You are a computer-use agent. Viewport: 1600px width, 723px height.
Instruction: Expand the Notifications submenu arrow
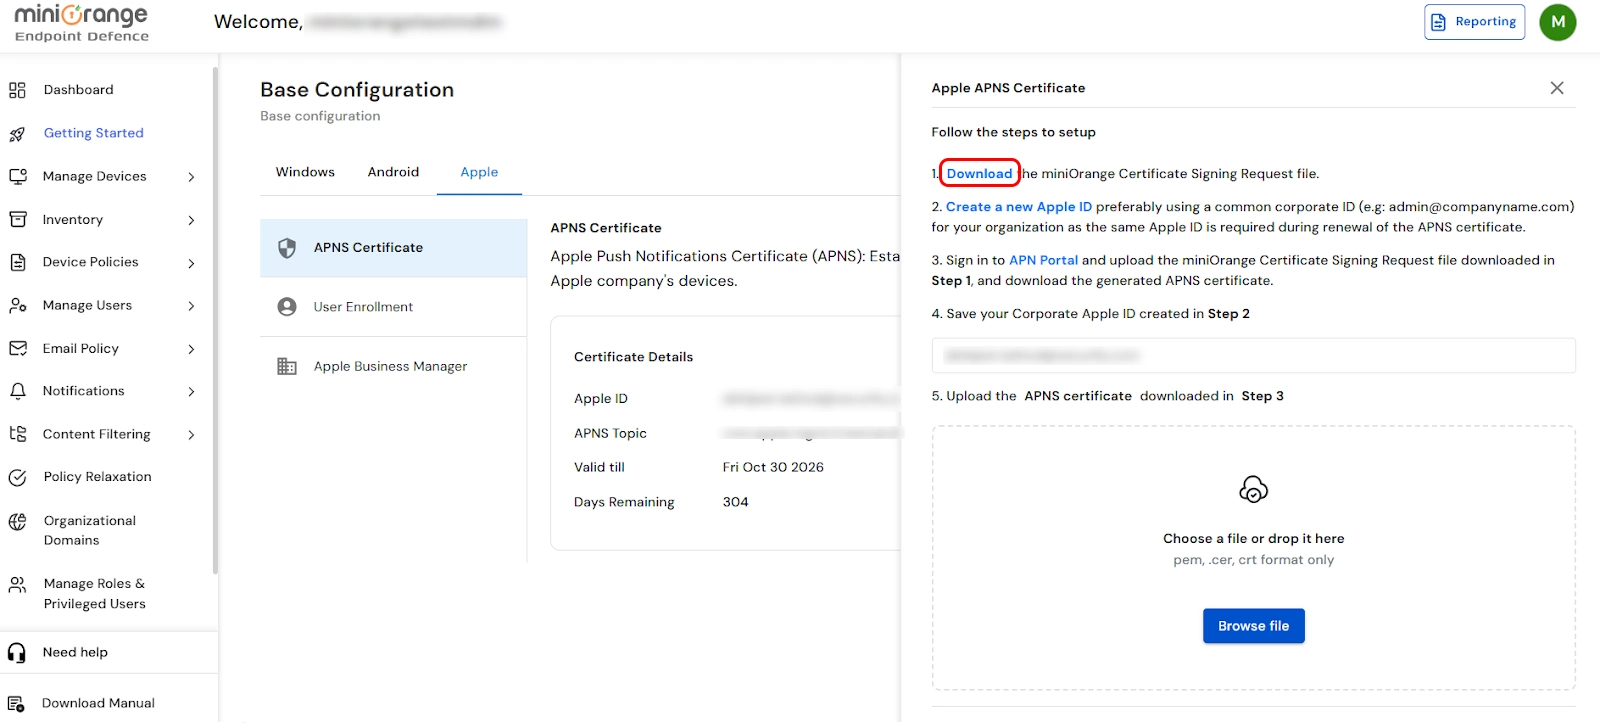click(x=191, y=392)
